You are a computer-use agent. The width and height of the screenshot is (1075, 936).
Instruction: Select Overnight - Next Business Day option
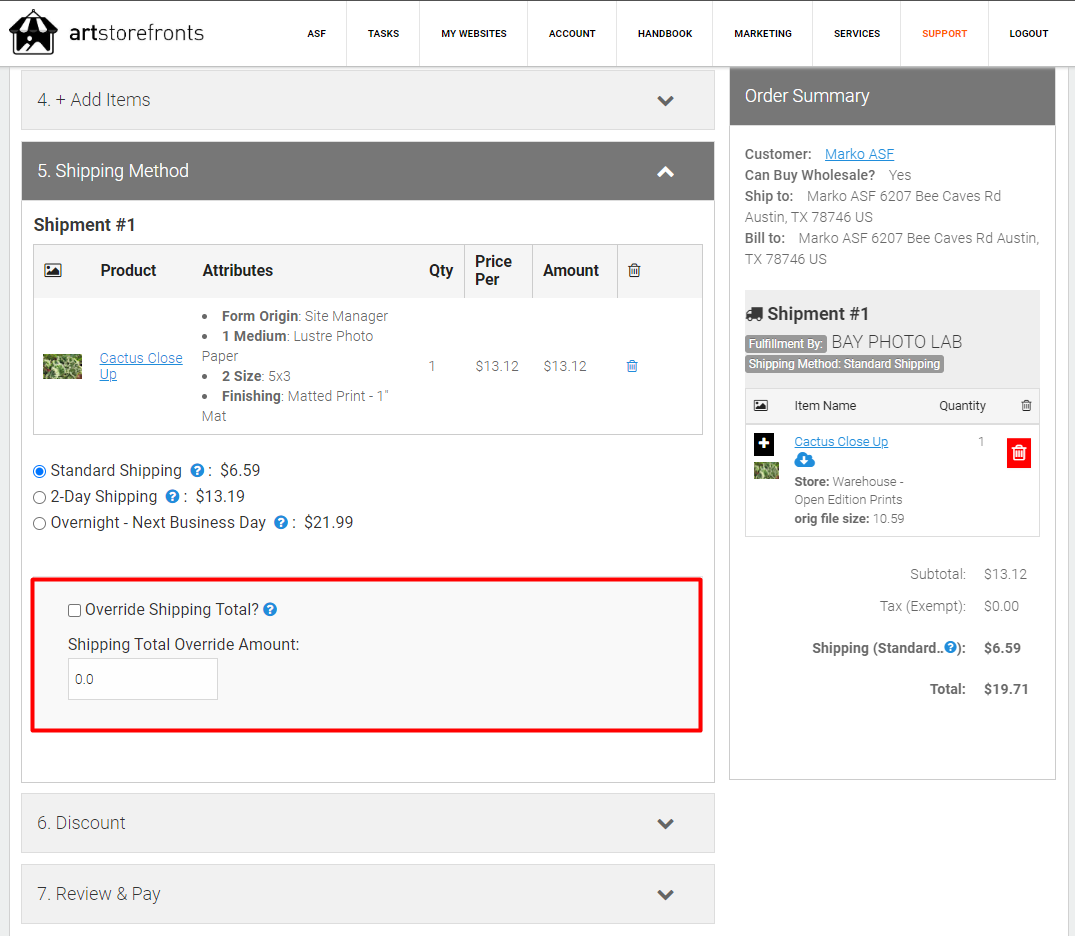(40, 523)
